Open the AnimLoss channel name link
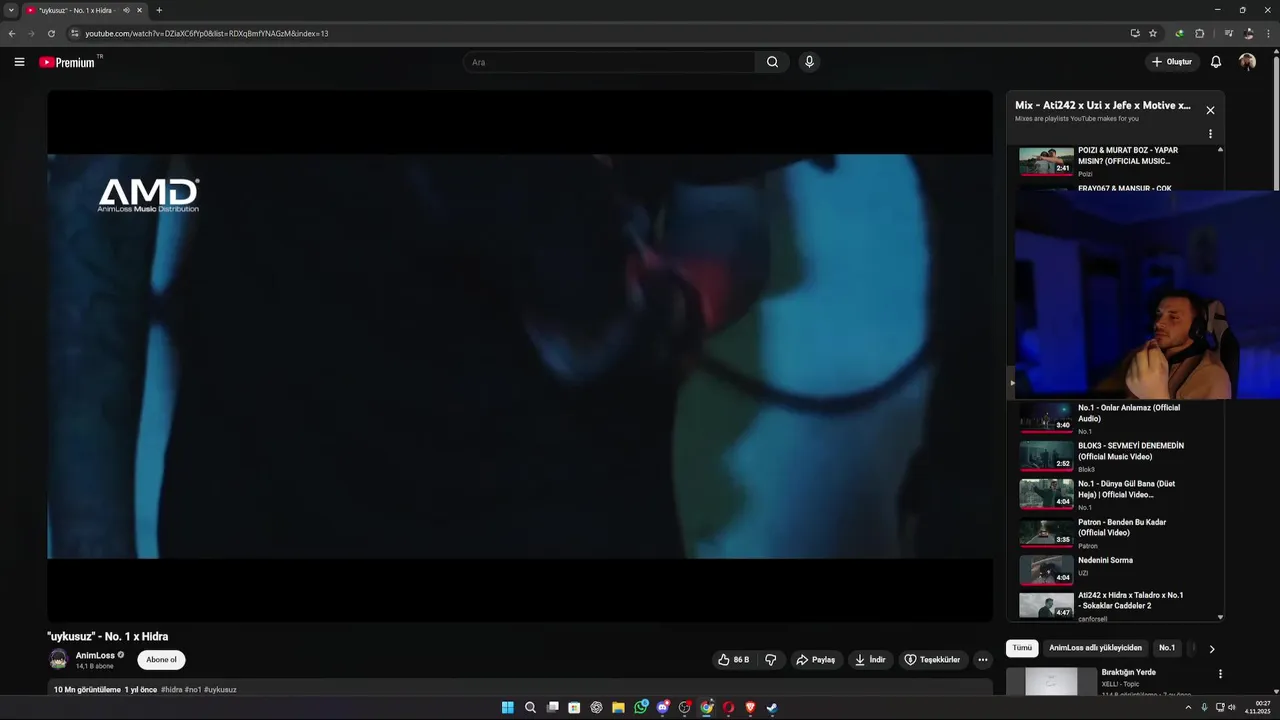The width and height of the screenshot is (1280, 720). [95, 656]
